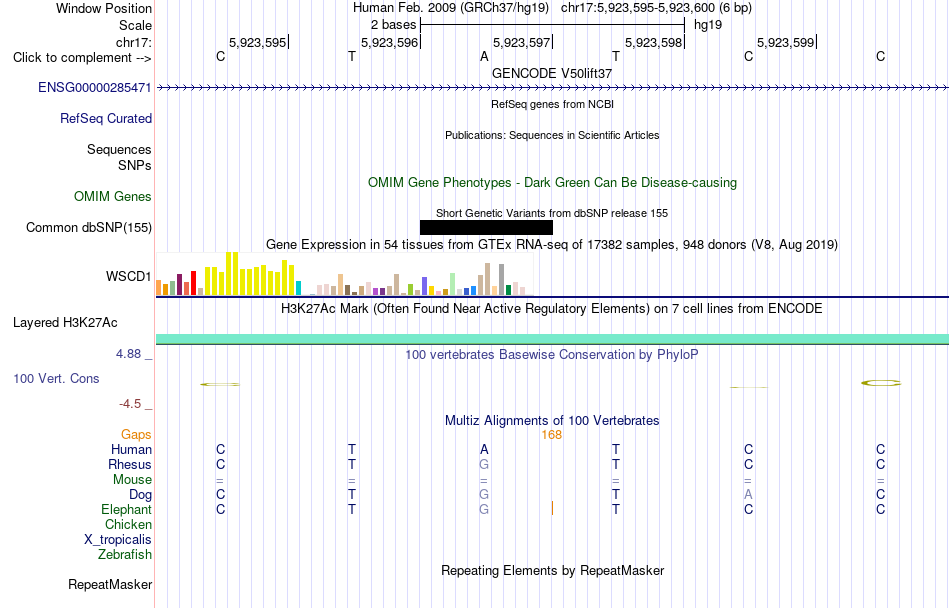The width and height of the screenshot is (950, 608).
Task: Click the base A in the sequence row
Action: pos(484,57)
